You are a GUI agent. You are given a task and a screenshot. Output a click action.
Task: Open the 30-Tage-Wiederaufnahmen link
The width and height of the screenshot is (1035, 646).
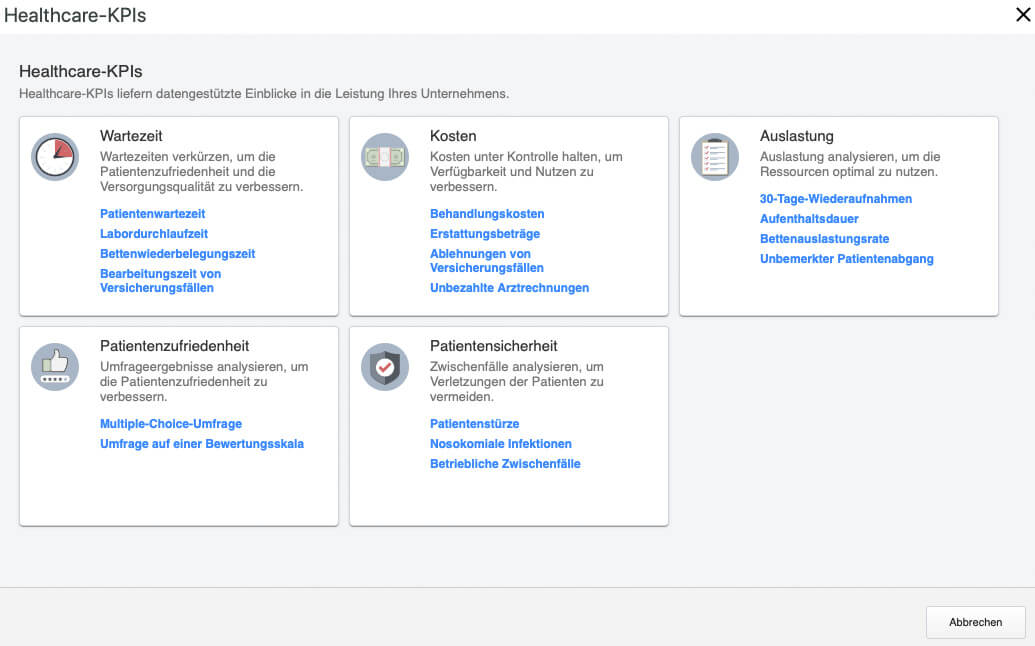(x=836, y=199)
